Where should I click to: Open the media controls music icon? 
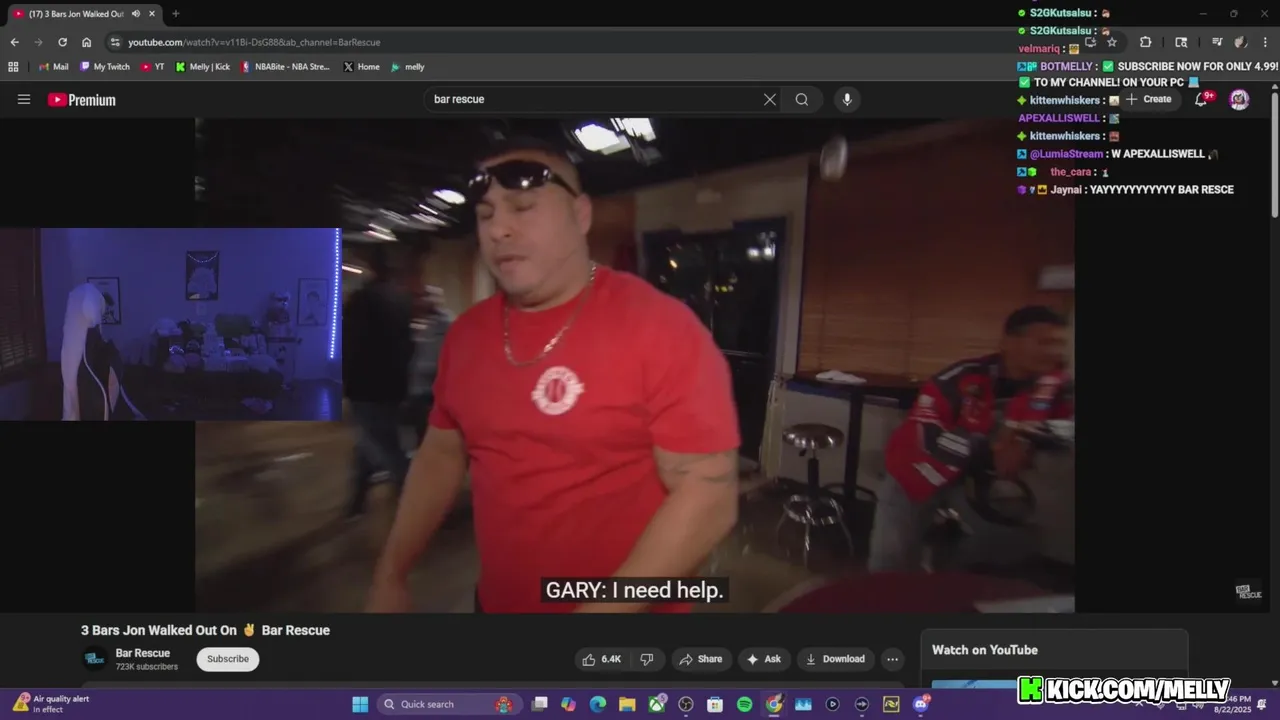(1217, 42)
